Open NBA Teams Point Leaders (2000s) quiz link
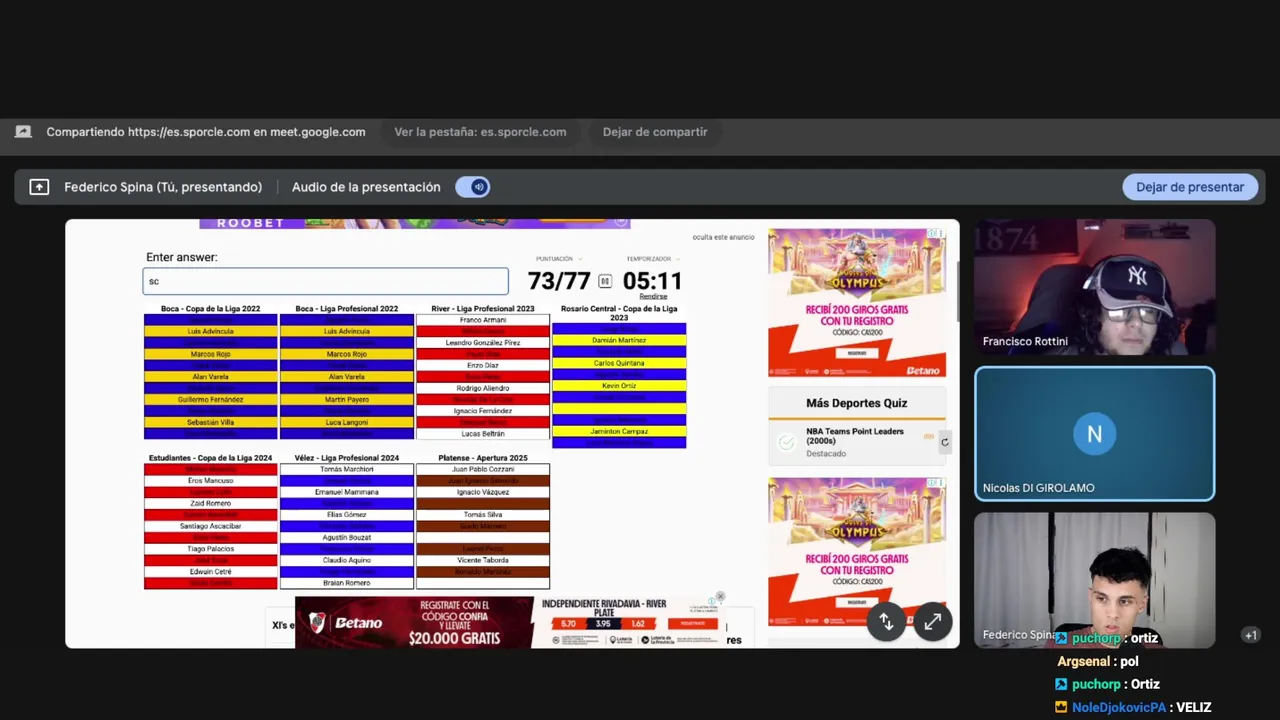This screenshot has height=720, width=1280. (x=855, y=436)
